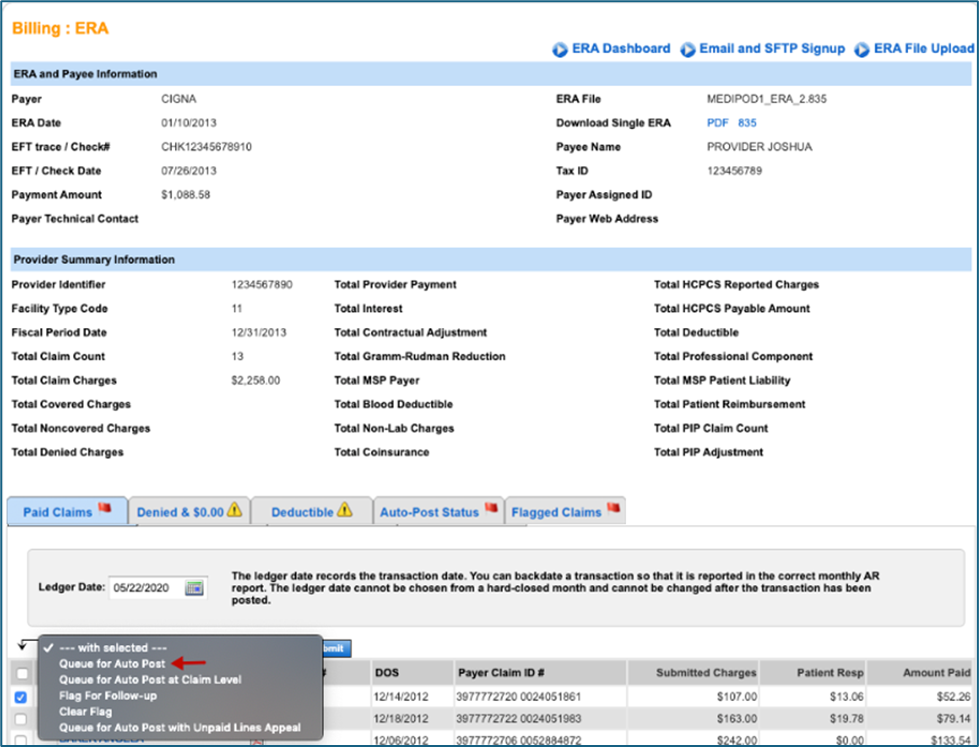
Task: Download the single ERA as PDF
Action: pyautogui.click(x=718, y=123)
